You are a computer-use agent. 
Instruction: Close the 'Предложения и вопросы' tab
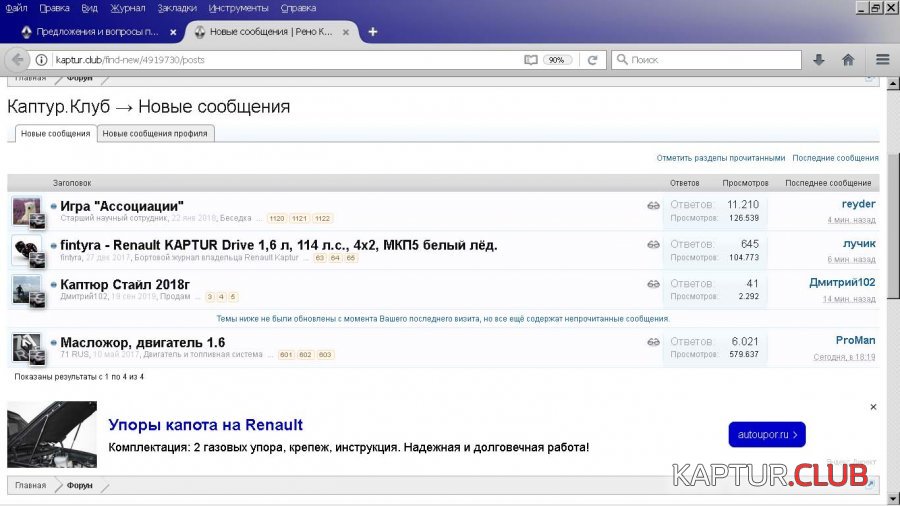coord(173,33)
